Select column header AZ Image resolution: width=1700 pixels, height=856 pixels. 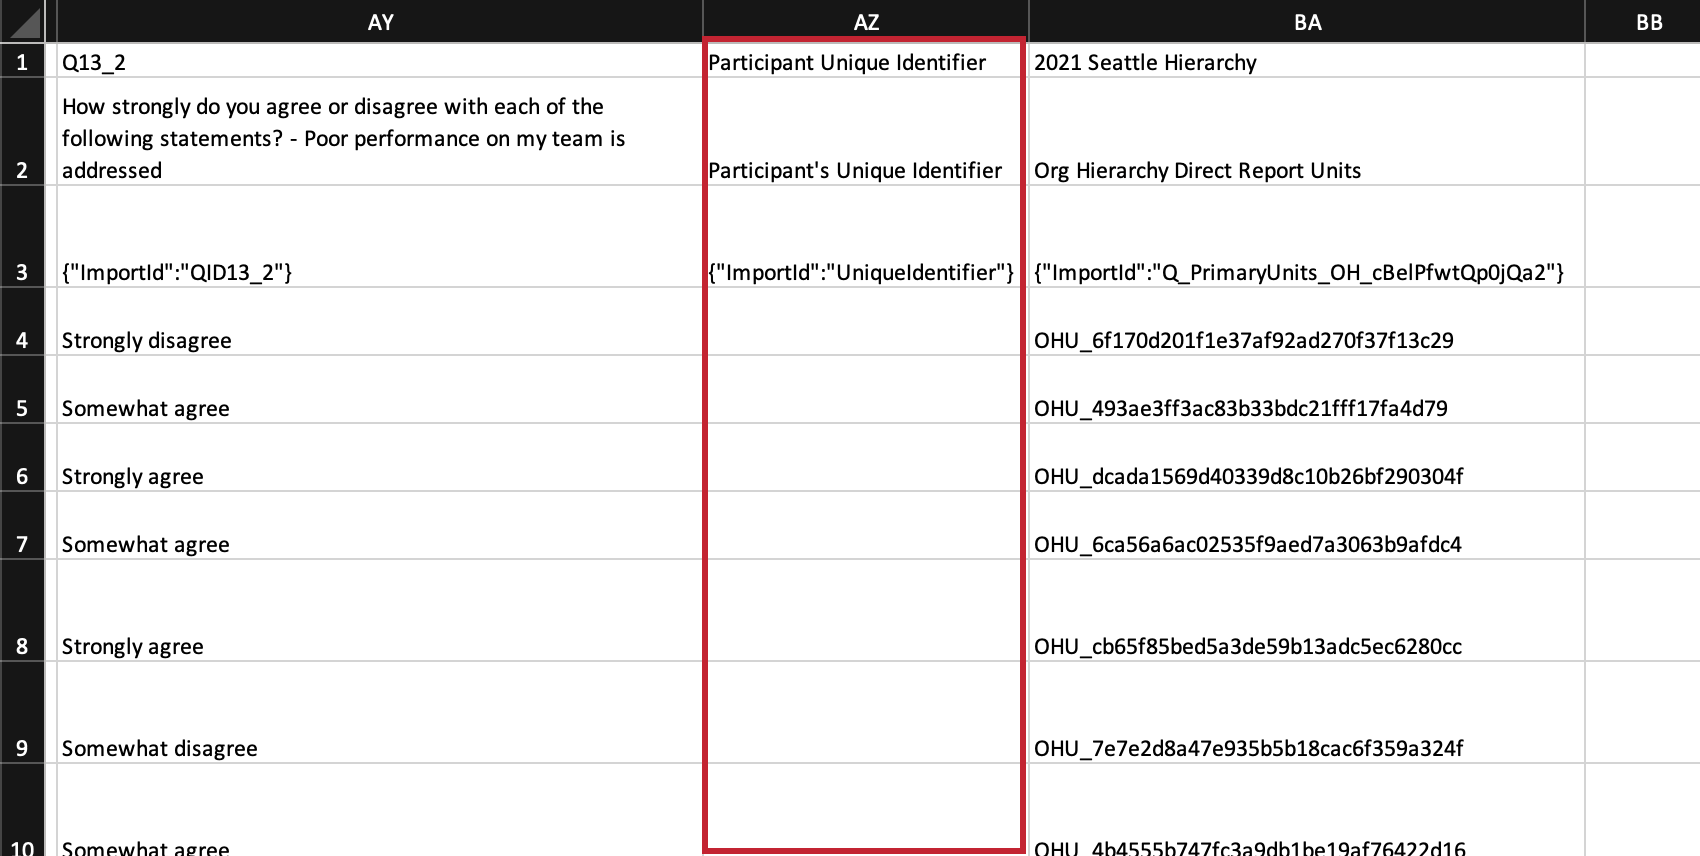click(866, 21)
